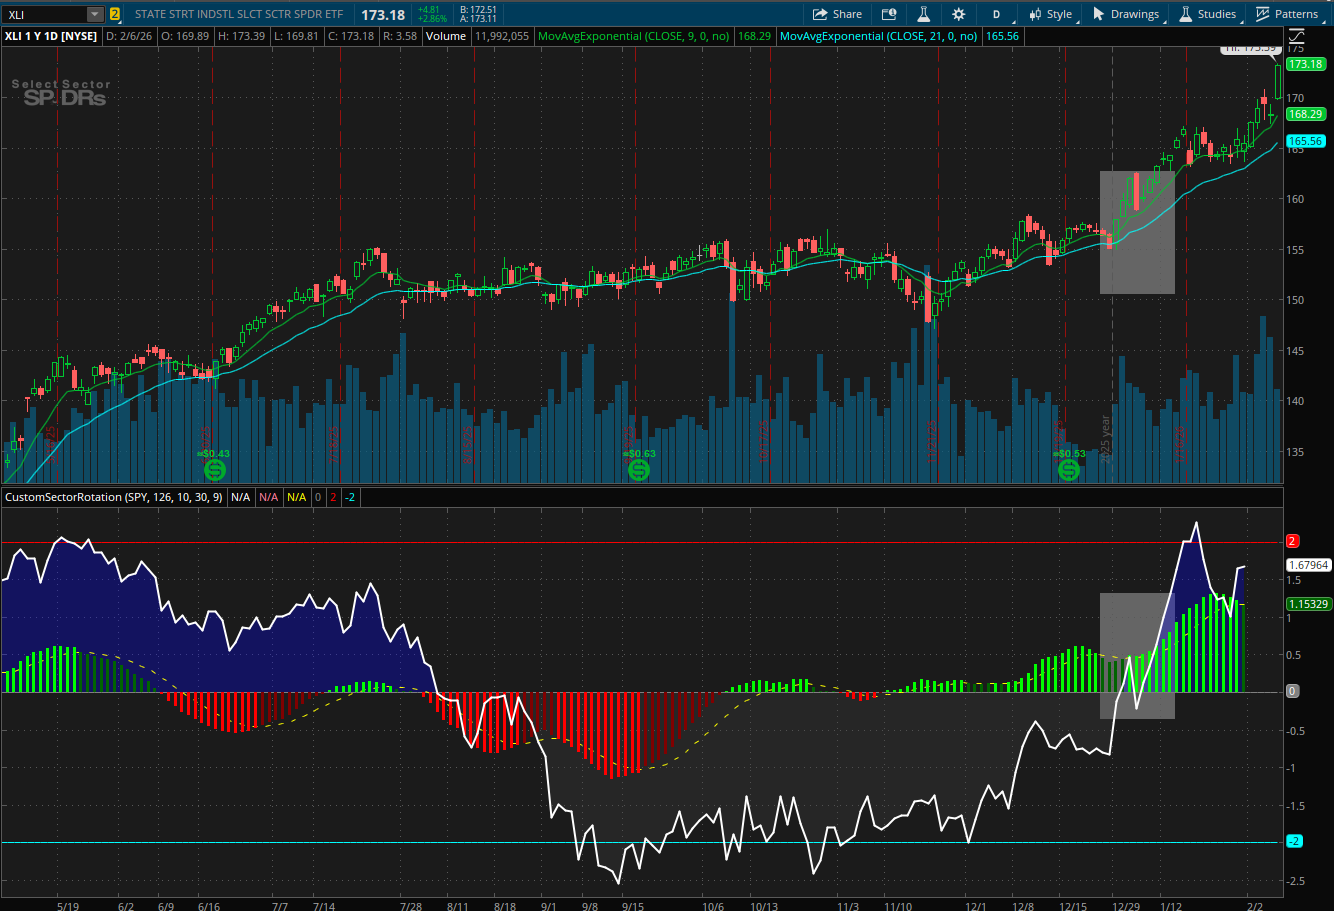Open the chart settings gear icon
This screenshot has height=911, width=1334.
958,14
